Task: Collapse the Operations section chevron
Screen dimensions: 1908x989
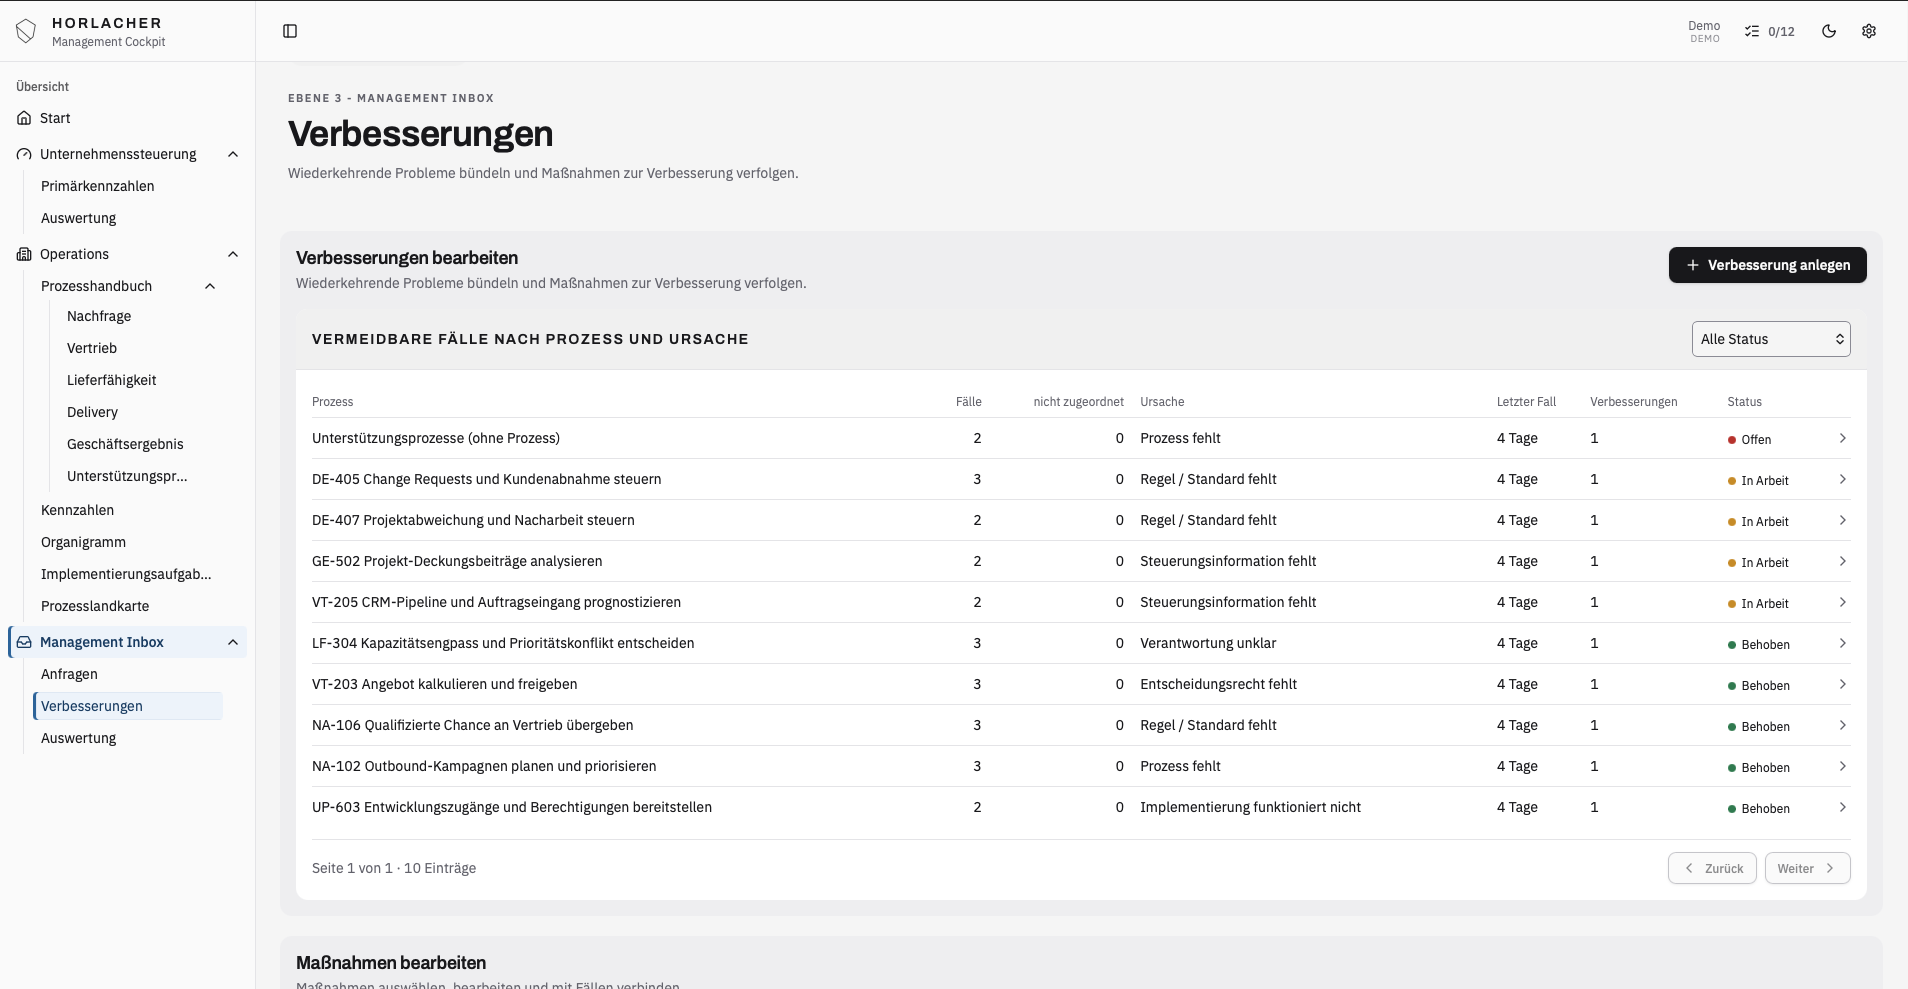Action: coord(233,254)
